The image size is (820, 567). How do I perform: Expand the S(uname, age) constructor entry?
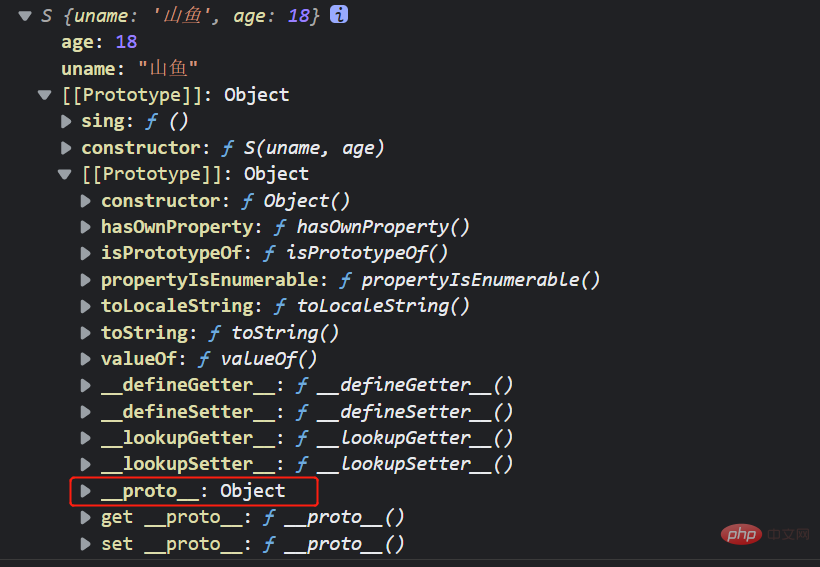click(66, 148)
